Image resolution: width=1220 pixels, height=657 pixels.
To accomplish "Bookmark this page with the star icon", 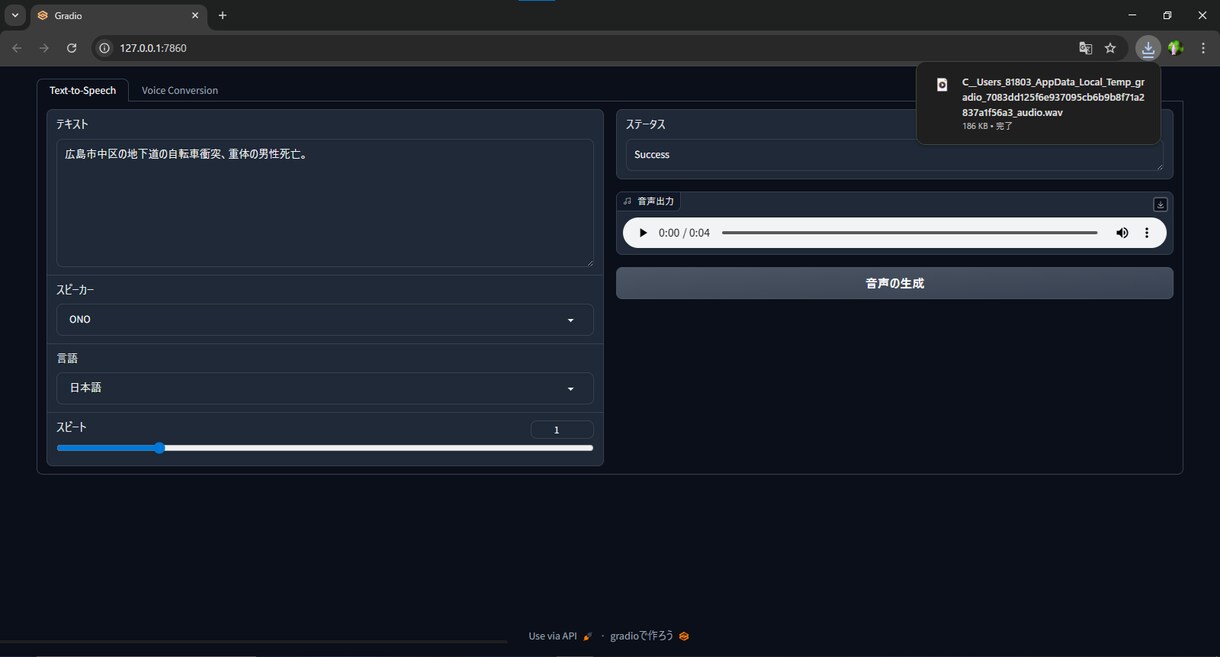I will pyautogui.click(x=1110, y=48).
